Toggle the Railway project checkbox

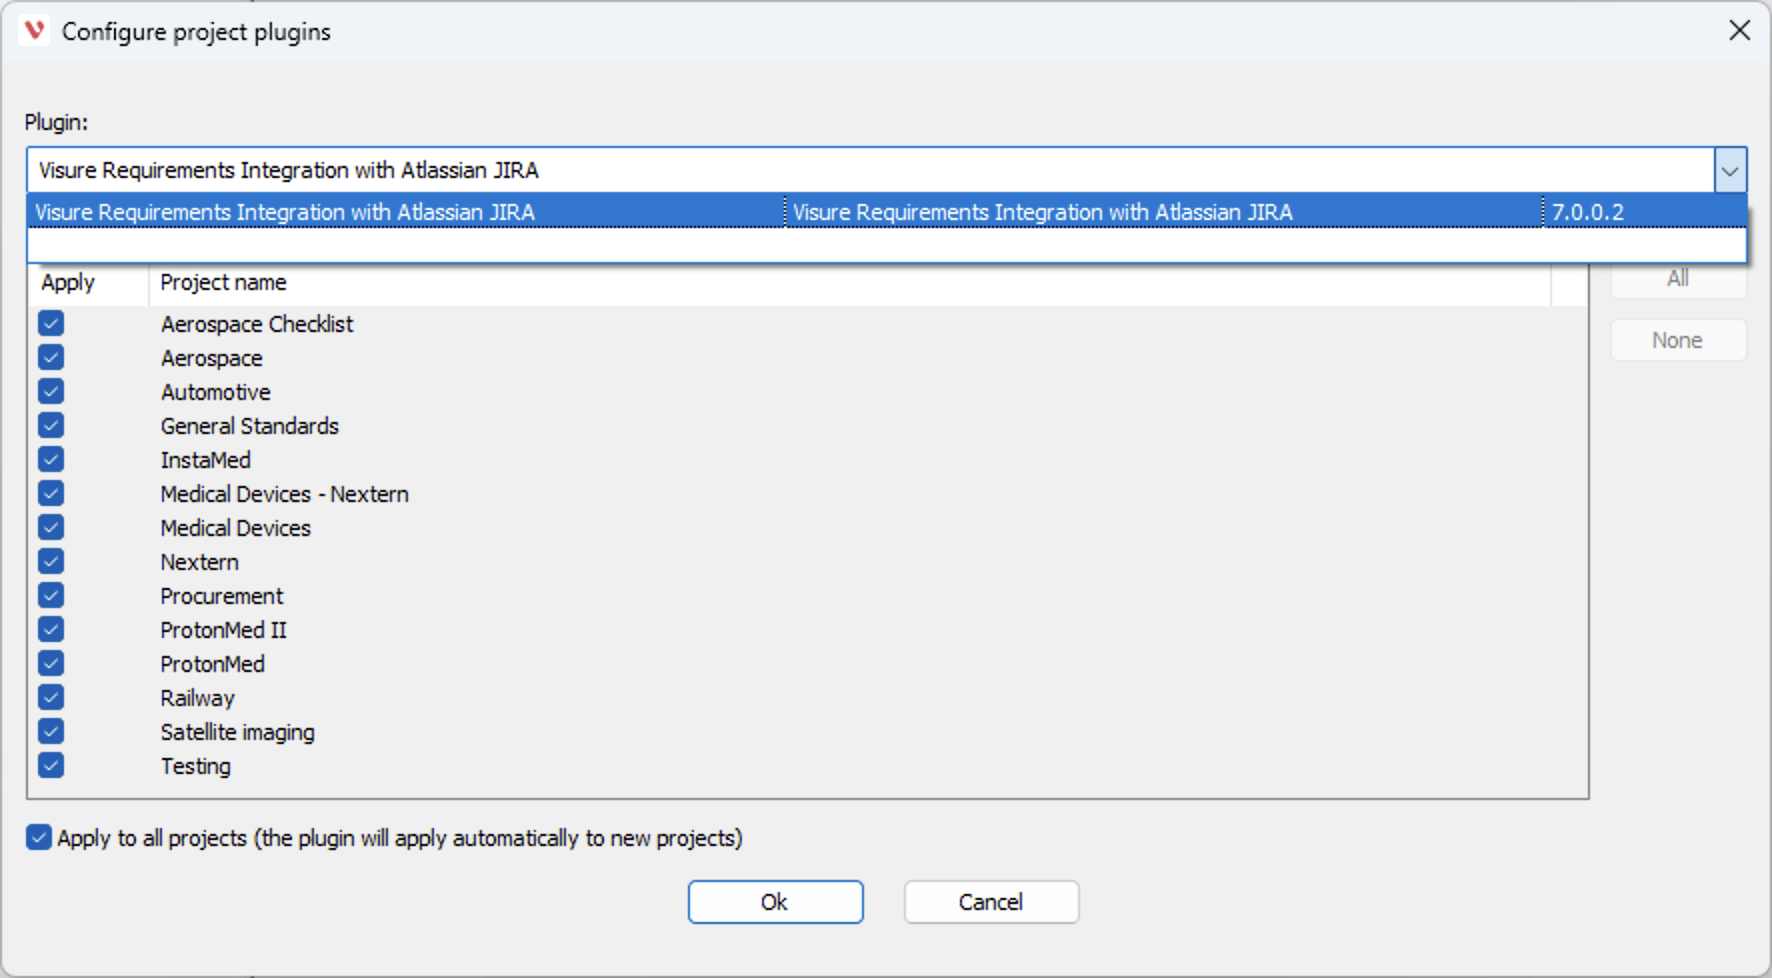point(50,697)
